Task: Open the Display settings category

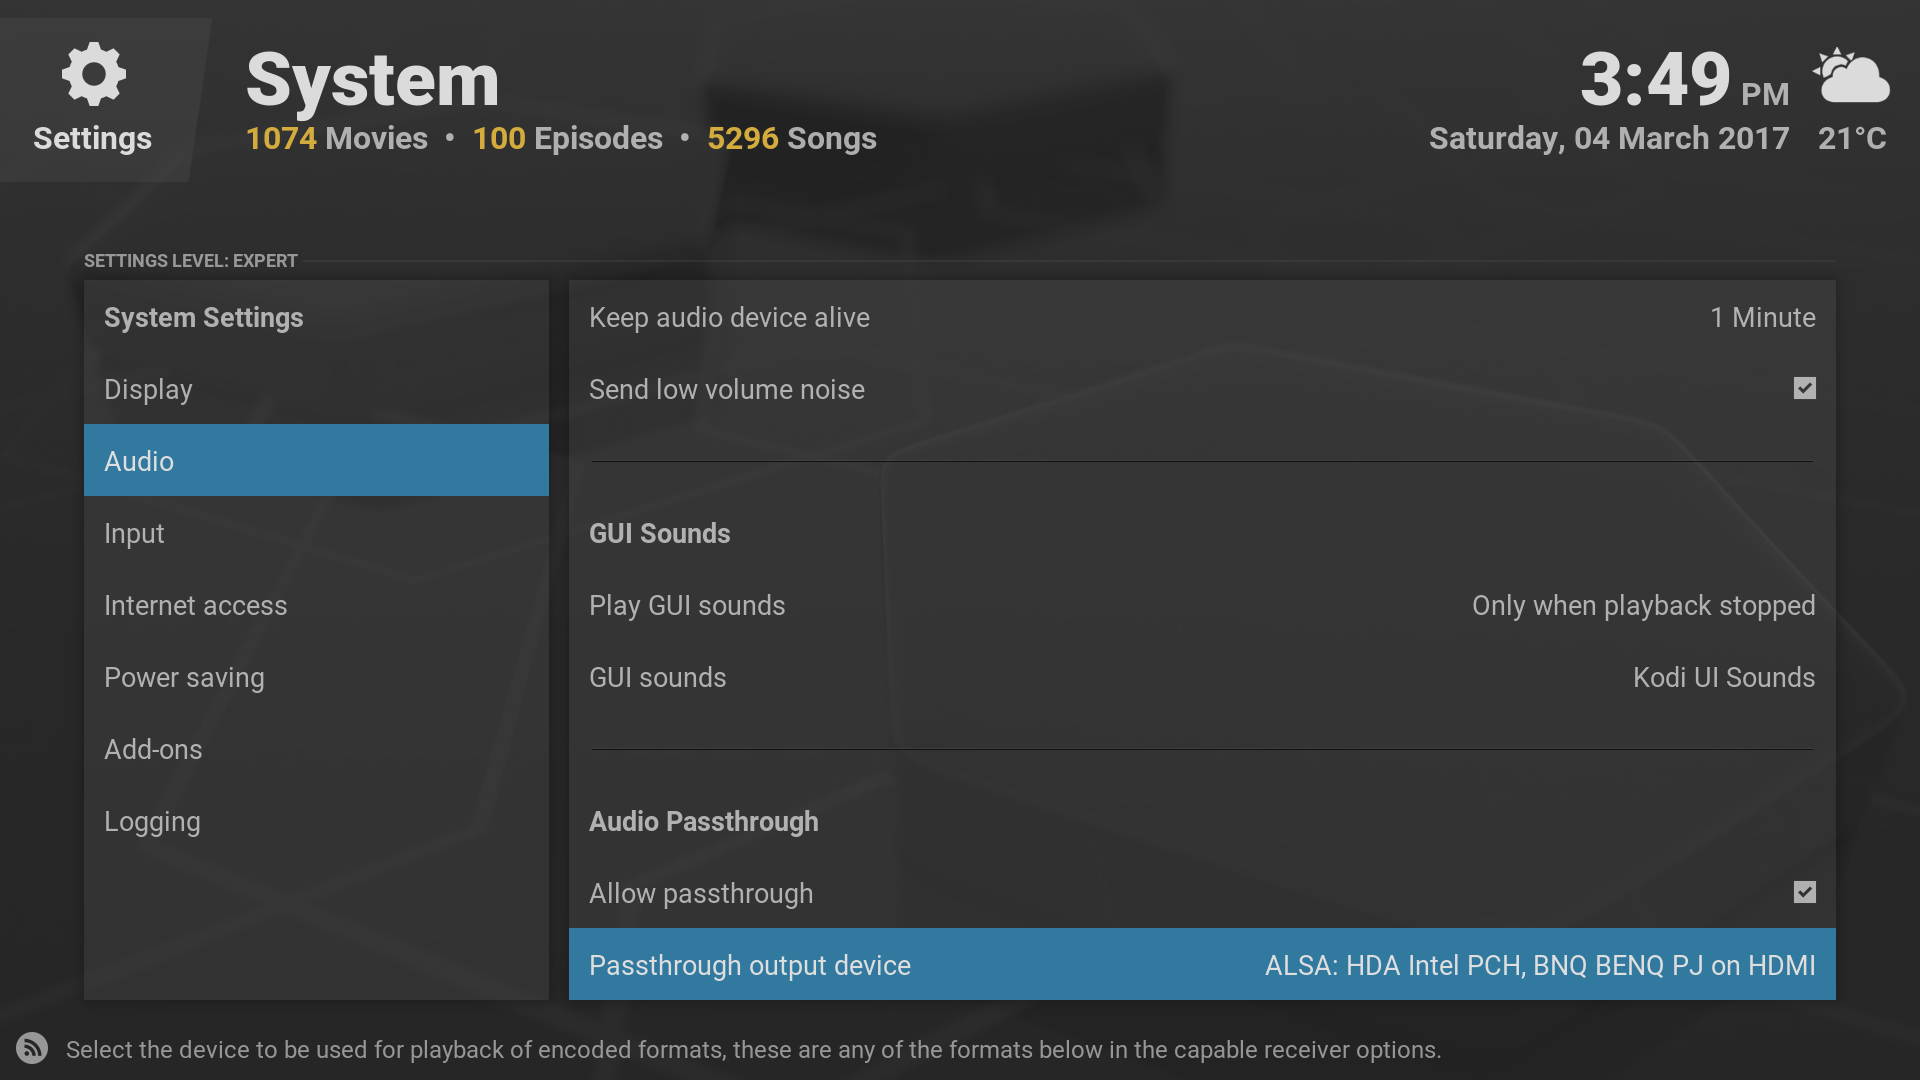Action: click(x=148, y=390)
